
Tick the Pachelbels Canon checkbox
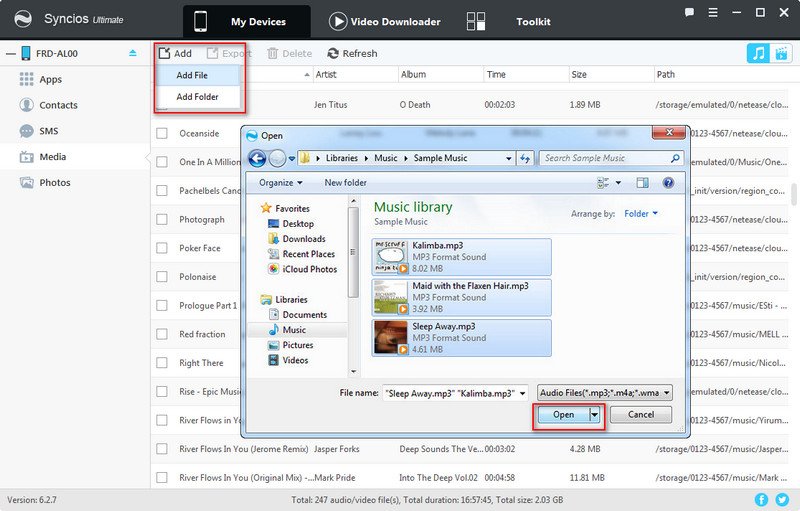click(x=162, y=191)
